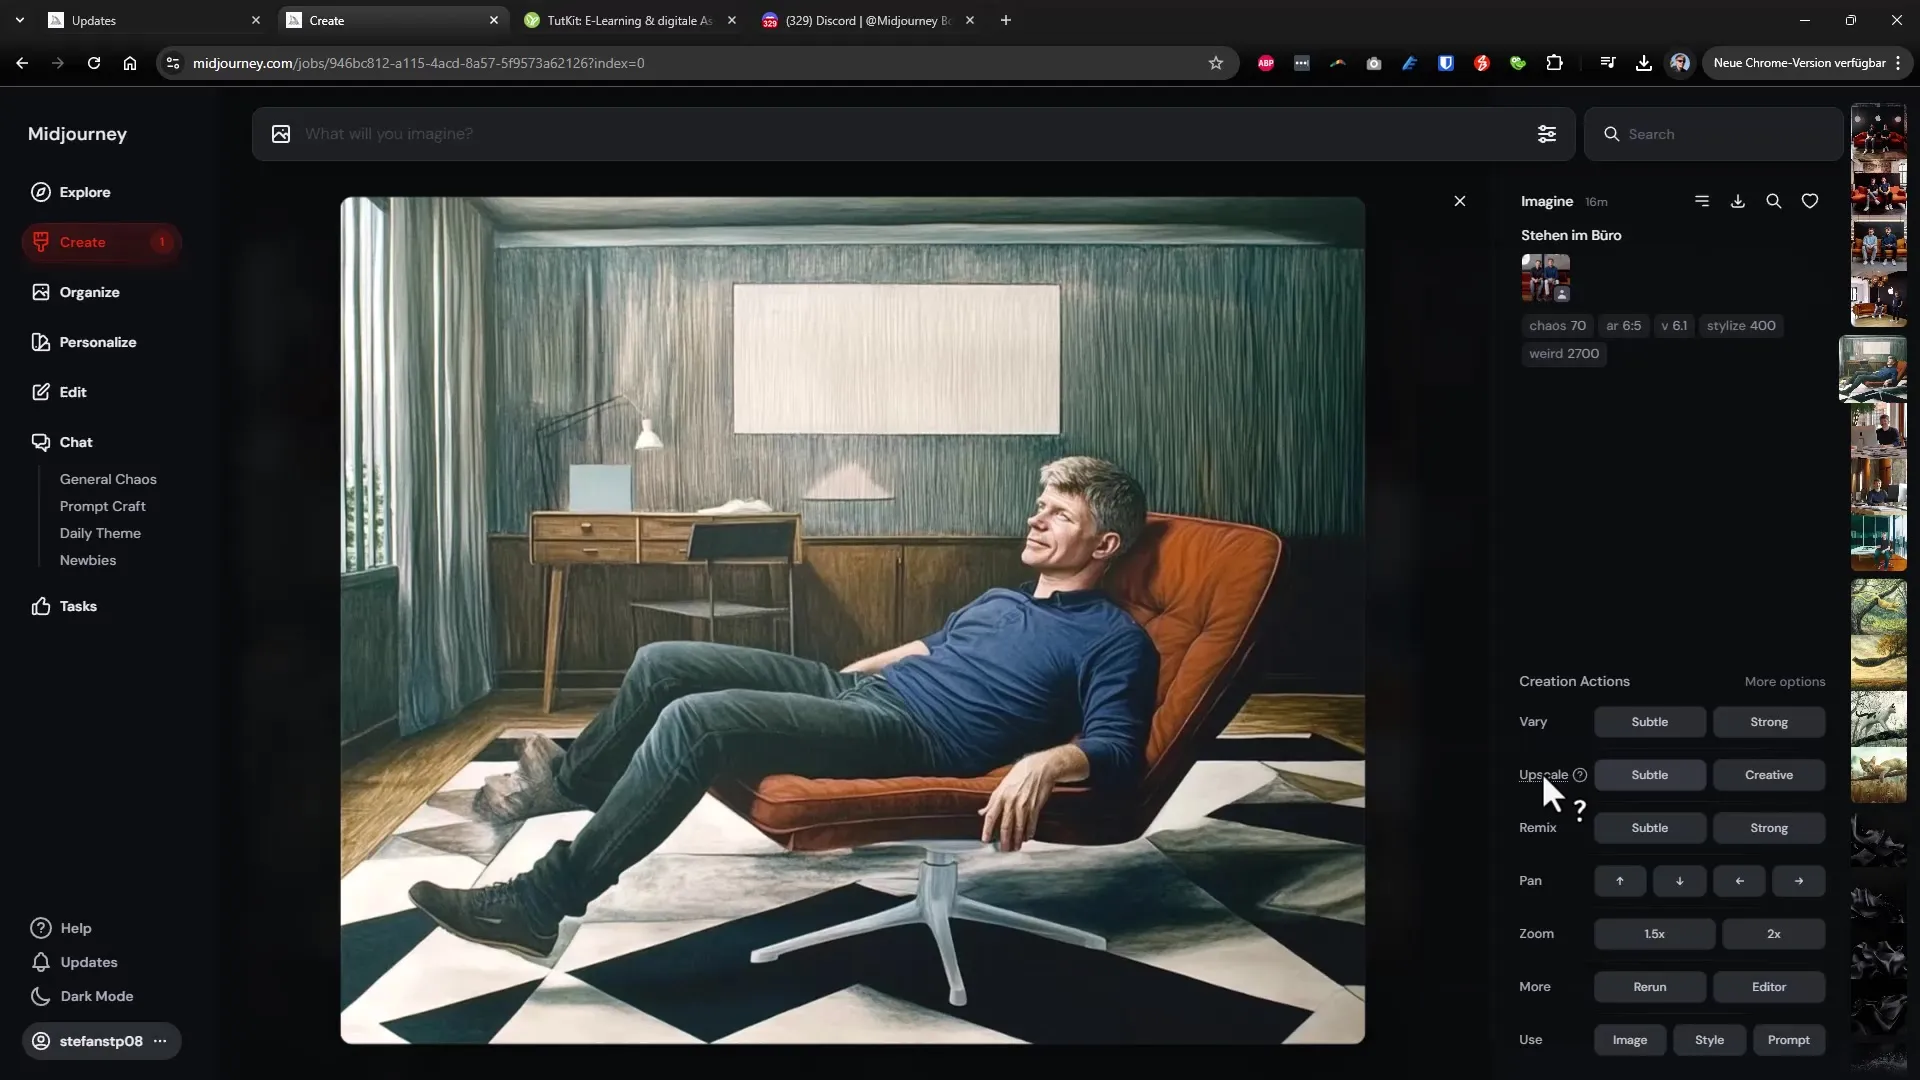
Task: Click the 'weird 2700' parameter tag
Action: point(1564,354)
